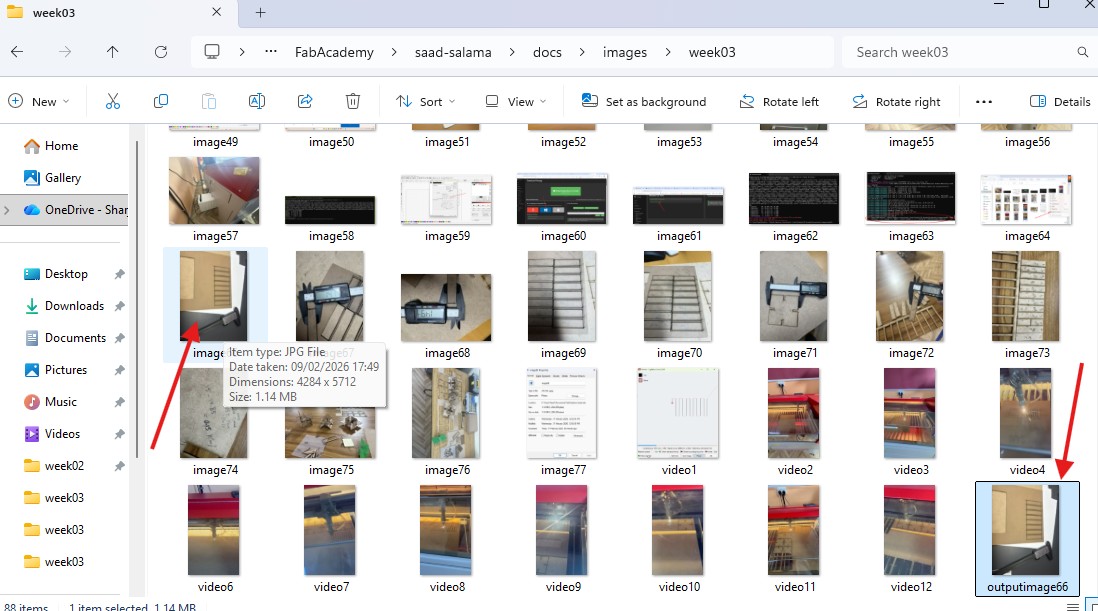Close the week03 tab
Image resolution: width=1098 pixels, height=611 pixels.
[216, 12]
